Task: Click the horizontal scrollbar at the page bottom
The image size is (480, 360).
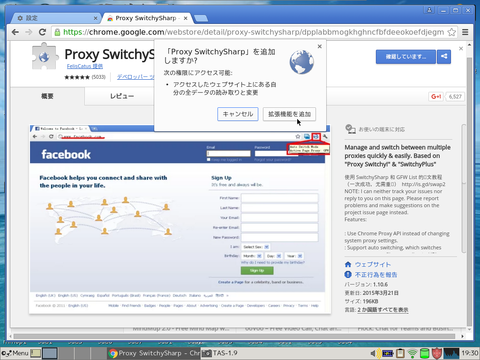Action: [233, 336]
